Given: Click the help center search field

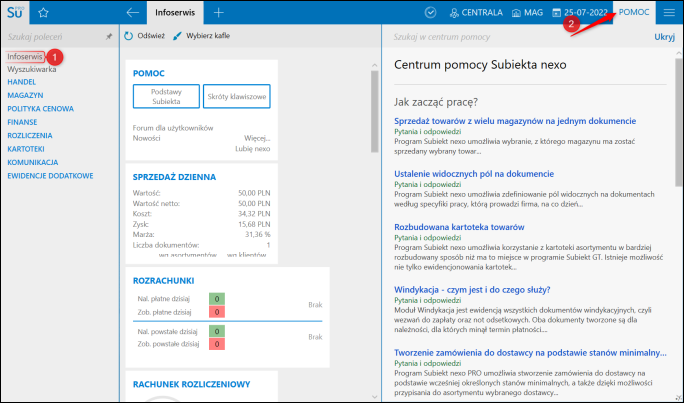Looking at the screenshot, I should point(519,37).
